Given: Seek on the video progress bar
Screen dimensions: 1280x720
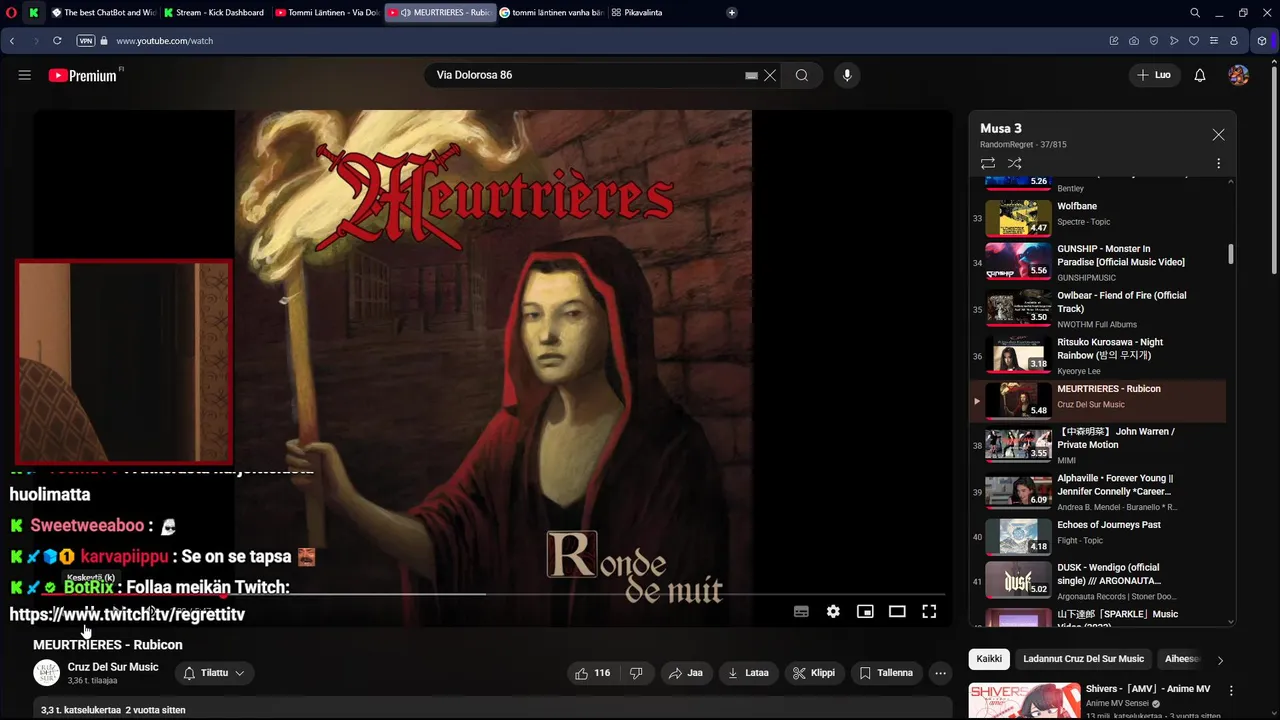Looking at the screenshot, I should click(493, 594).
